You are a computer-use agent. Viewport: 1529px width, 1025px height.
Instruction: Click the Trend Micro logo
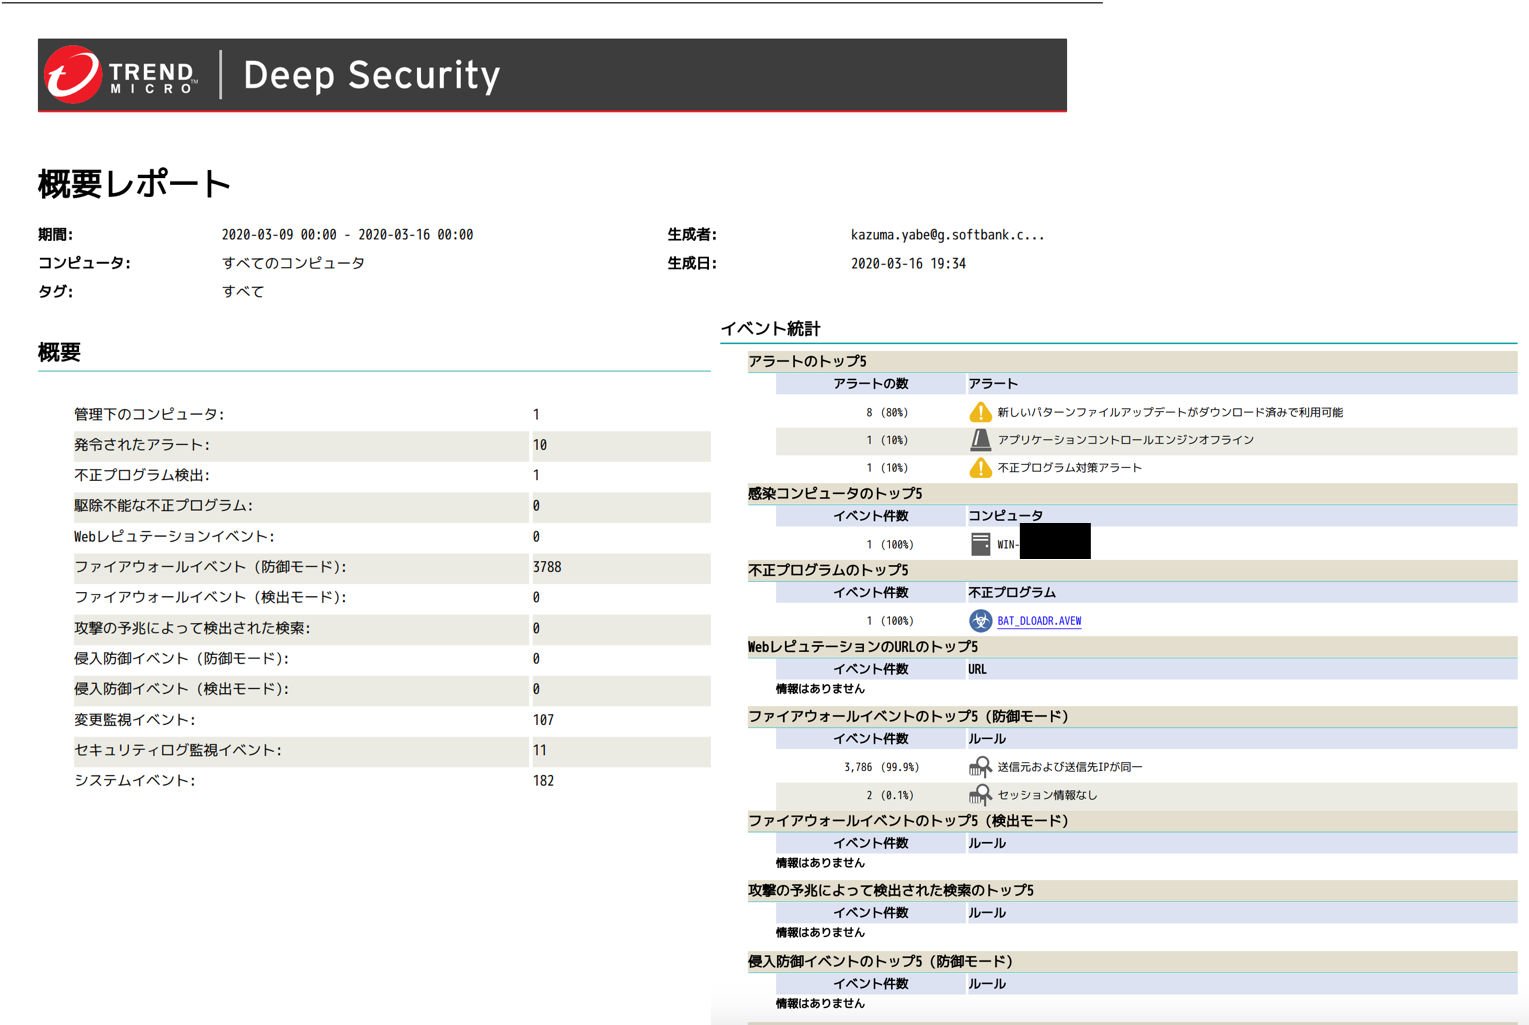(121, 75)
